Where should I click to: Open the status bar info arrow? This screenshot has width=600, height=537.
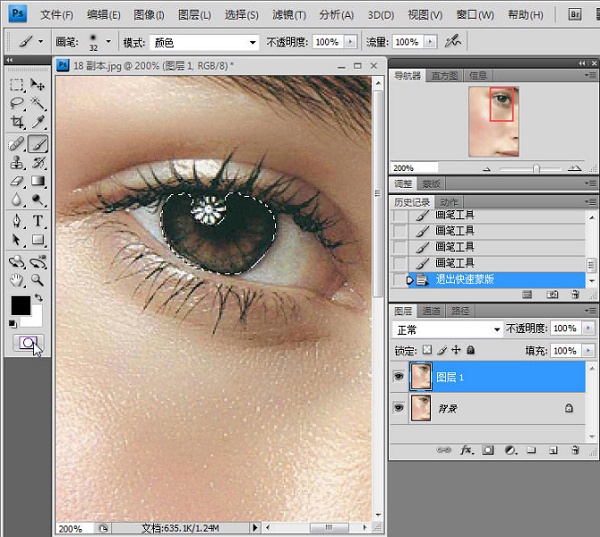[255, 528]
